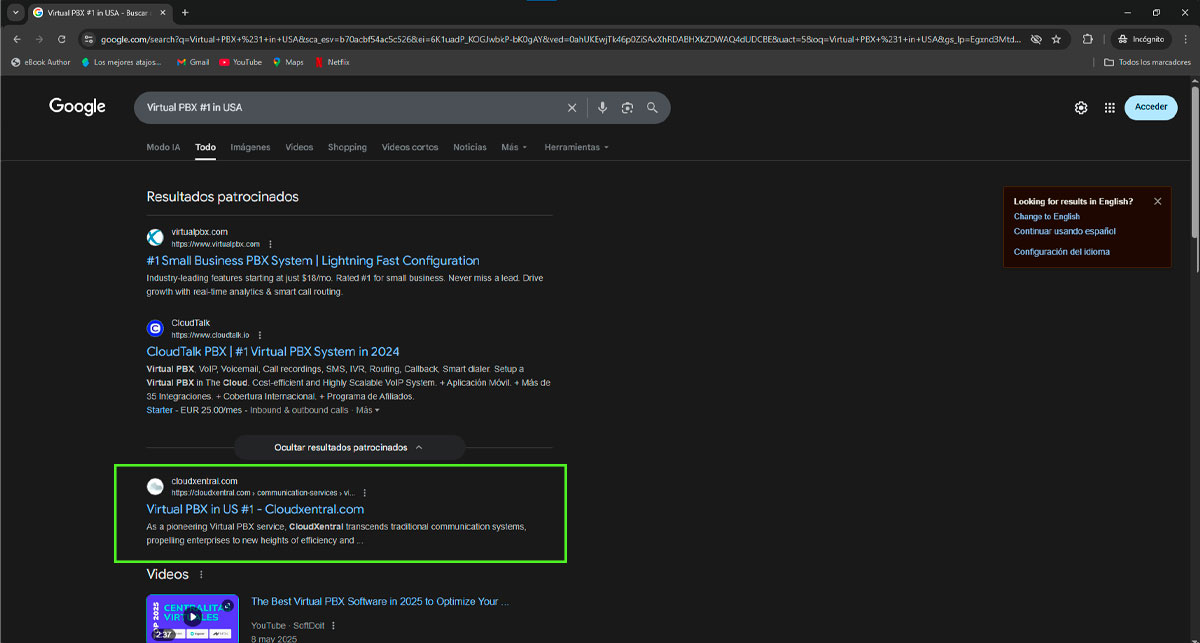Go forward to the next page
The height and width of the screenshot is (643, 1200).
39,39
